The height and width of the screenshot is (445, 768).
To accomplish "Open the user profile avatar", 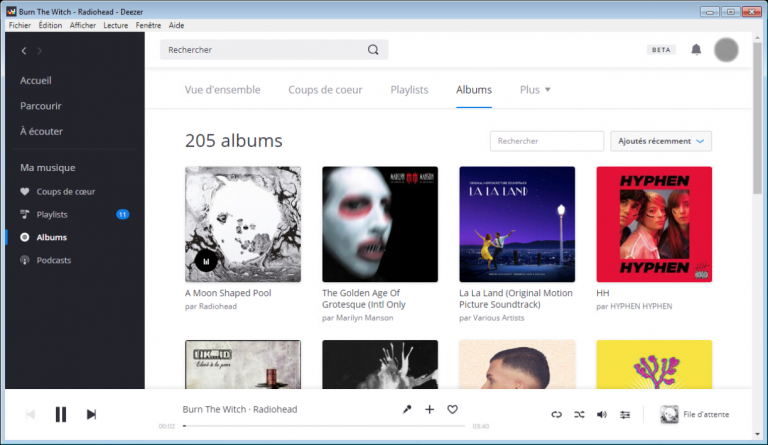I will [x=727, y=49].
